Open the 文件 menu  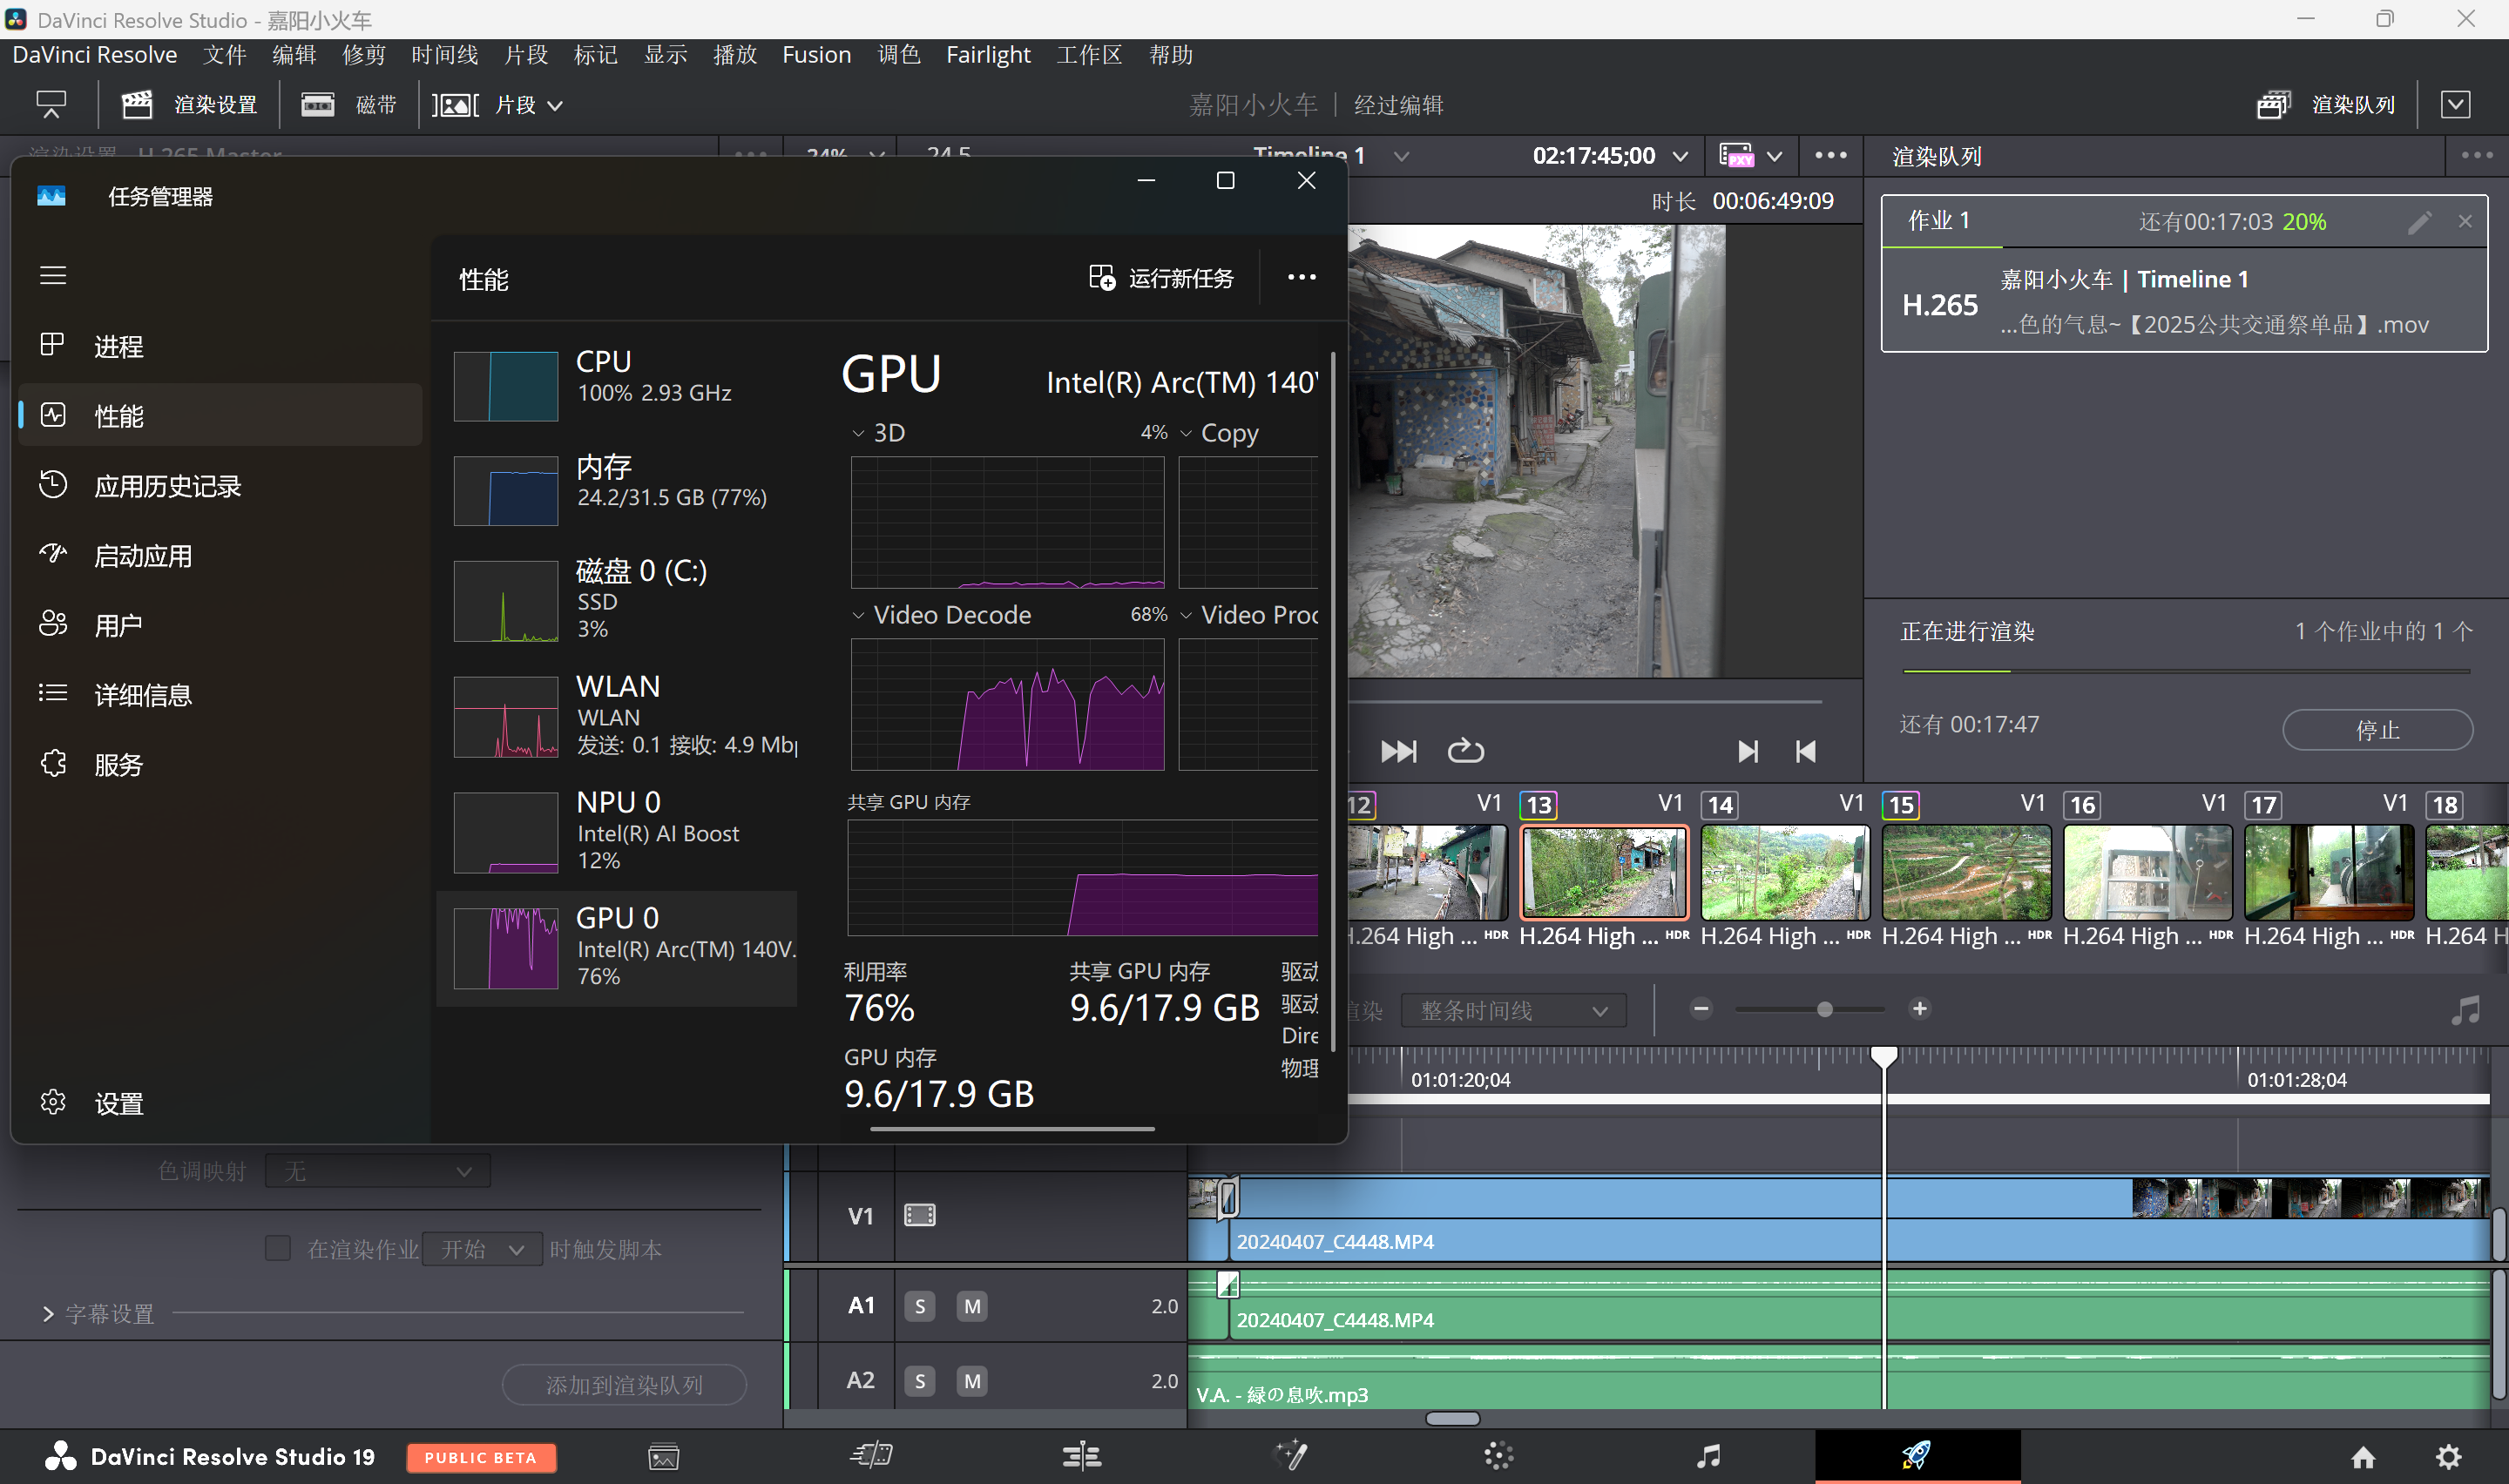click(x=224, y=55)
